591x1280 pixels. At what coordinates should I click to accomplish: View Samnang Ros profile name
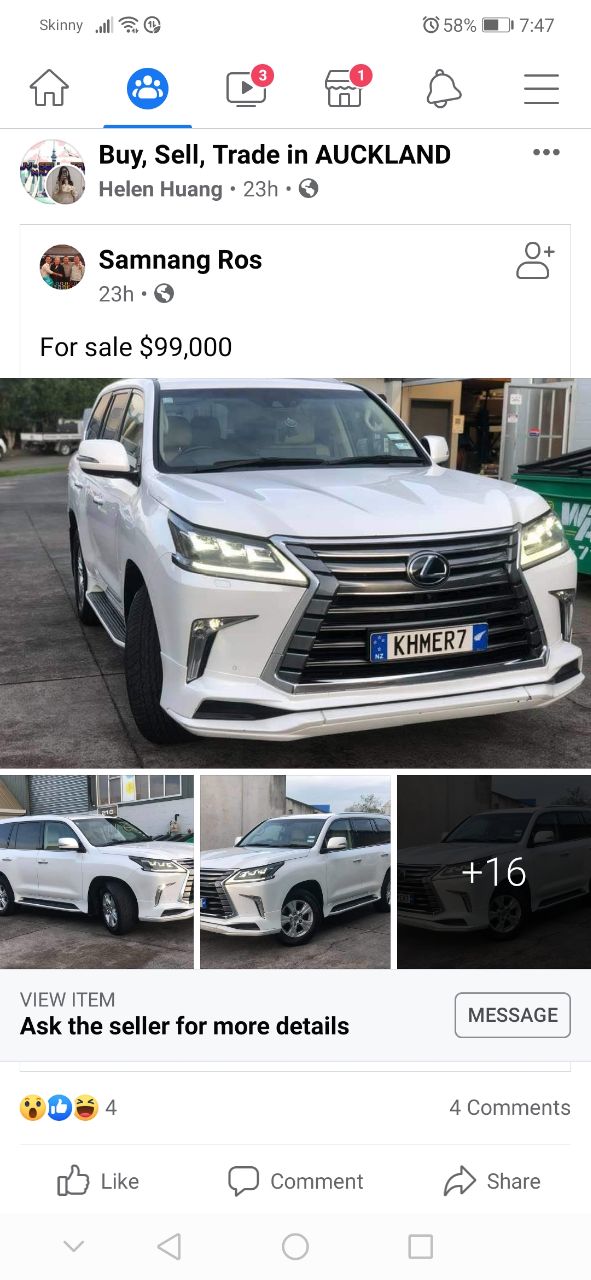coord(180,260)
